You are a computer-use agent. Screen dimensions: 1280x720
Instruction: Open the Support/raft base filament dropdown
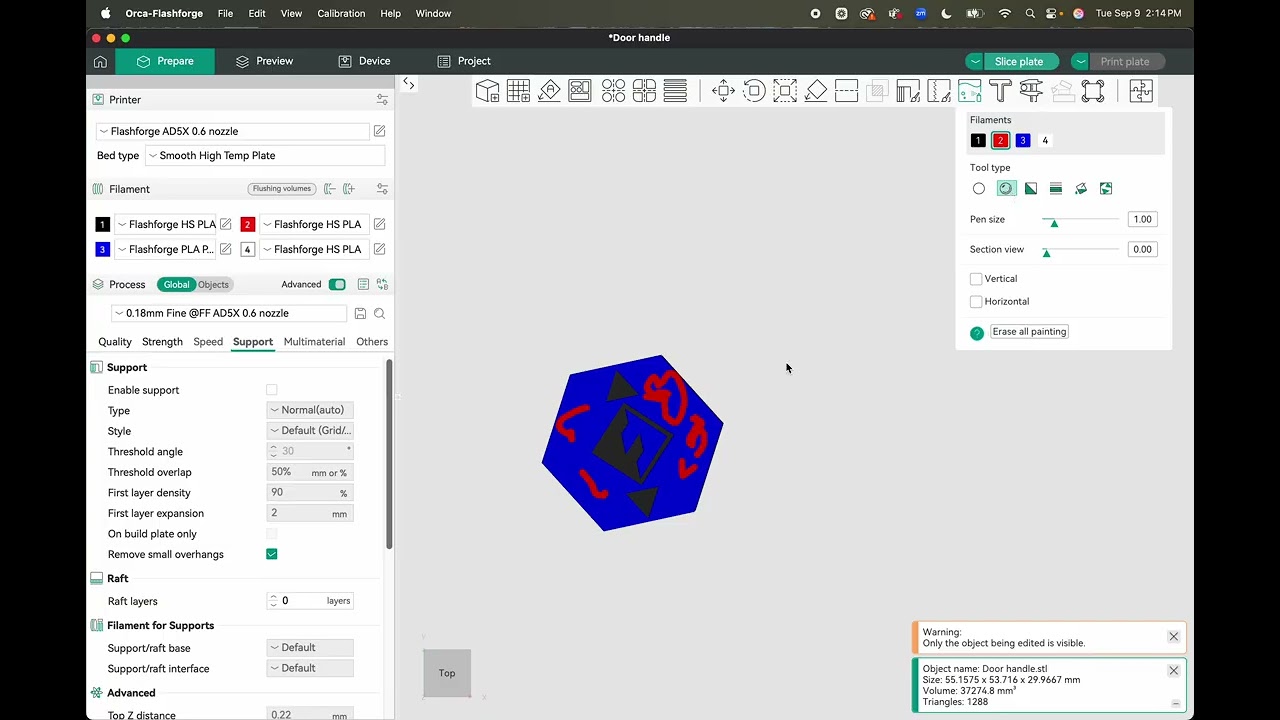(x=310, y=648)
